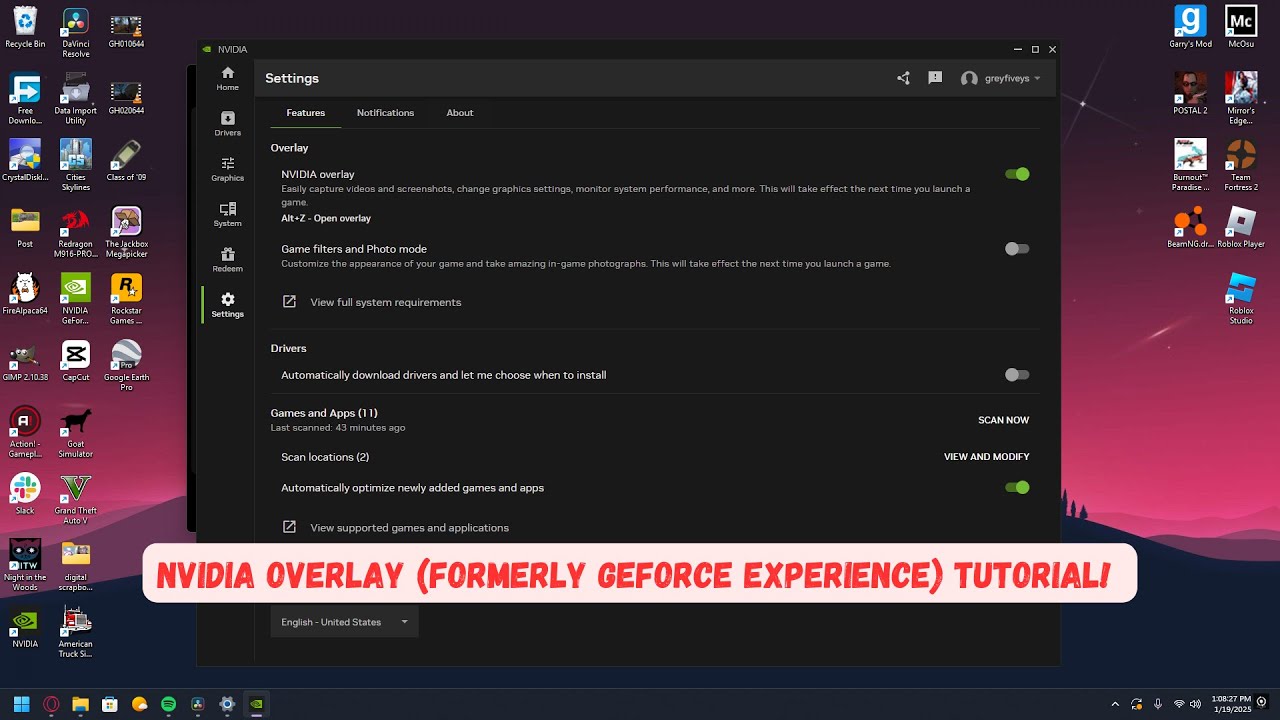Screen dimensions: 1280x720
Task: Click NVIDIA app taskbar button
Action: [256, 704]
